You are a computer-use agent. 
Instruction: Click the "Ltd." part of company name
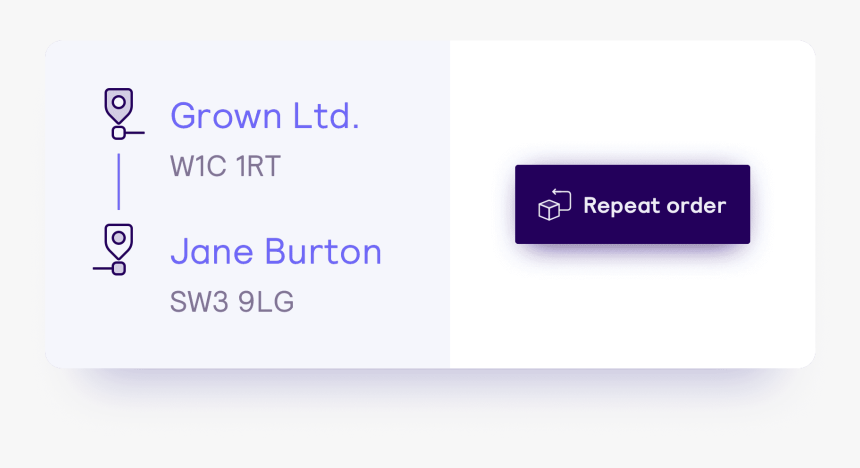tap(326, 116)
